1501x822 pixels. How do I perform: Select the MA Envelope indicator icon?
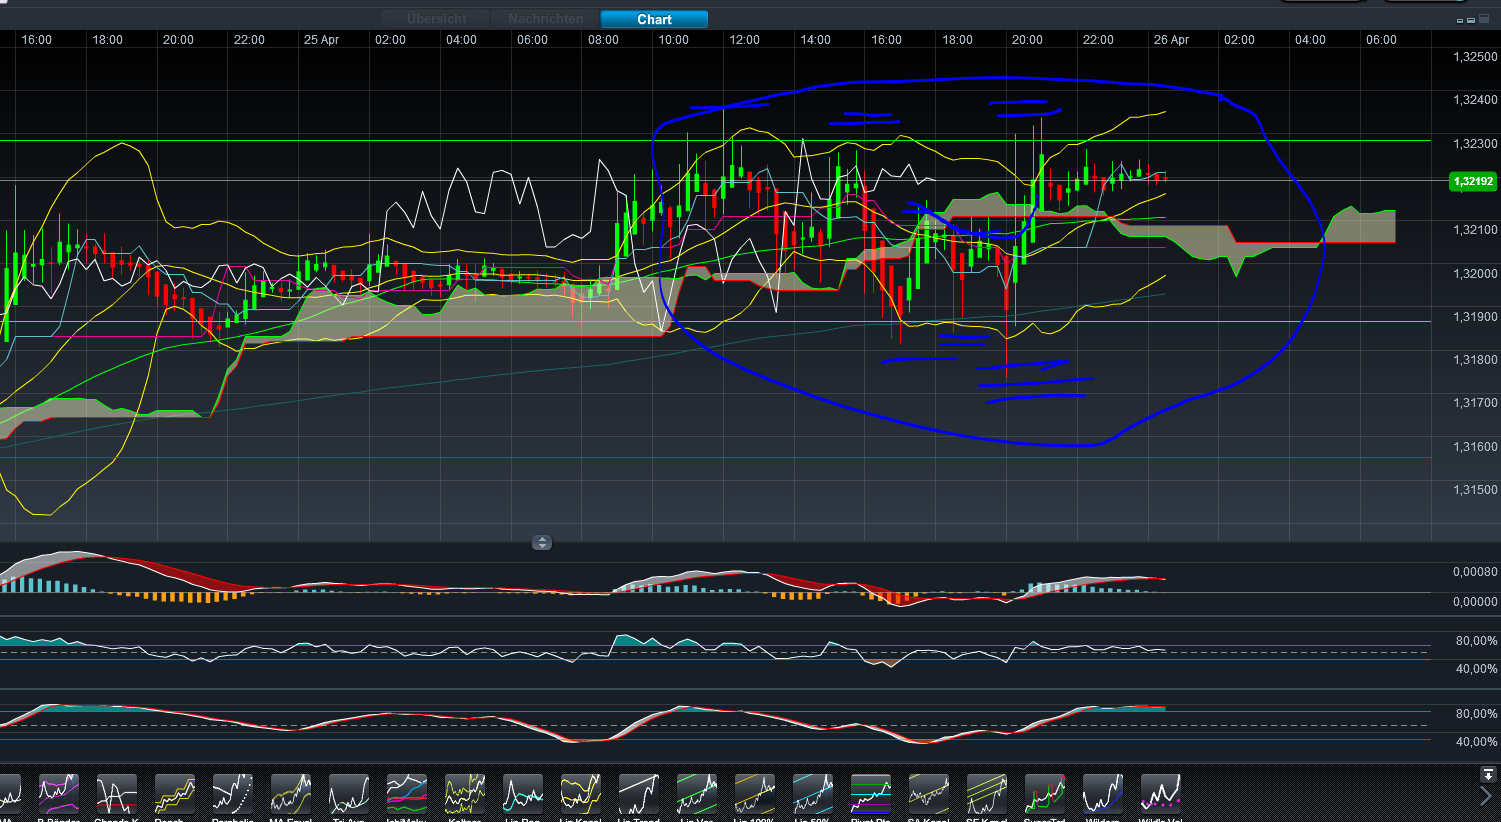(290, 793)
